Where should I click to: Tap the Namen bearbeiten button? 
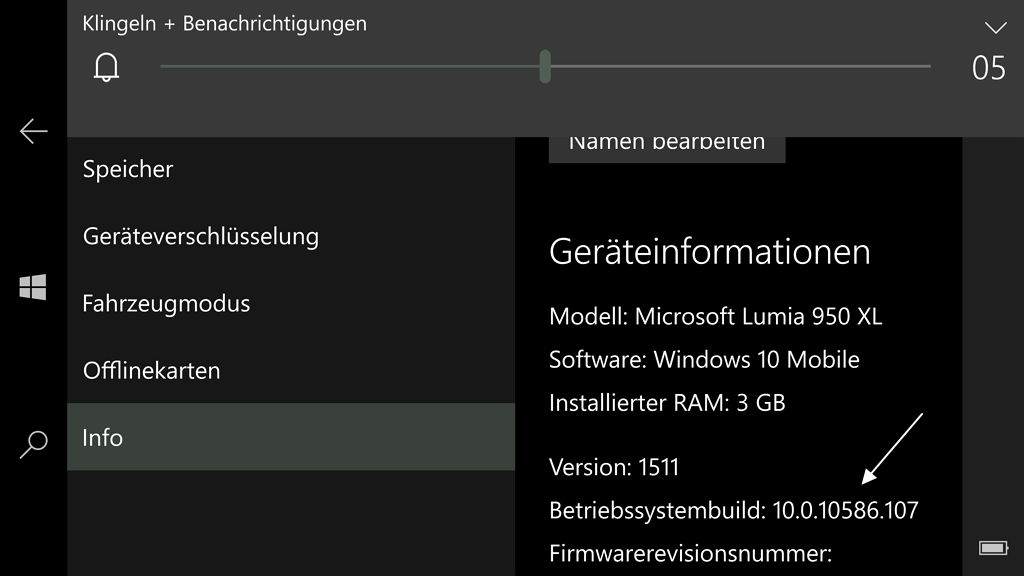pyautogui.click(x=667, y=149)
